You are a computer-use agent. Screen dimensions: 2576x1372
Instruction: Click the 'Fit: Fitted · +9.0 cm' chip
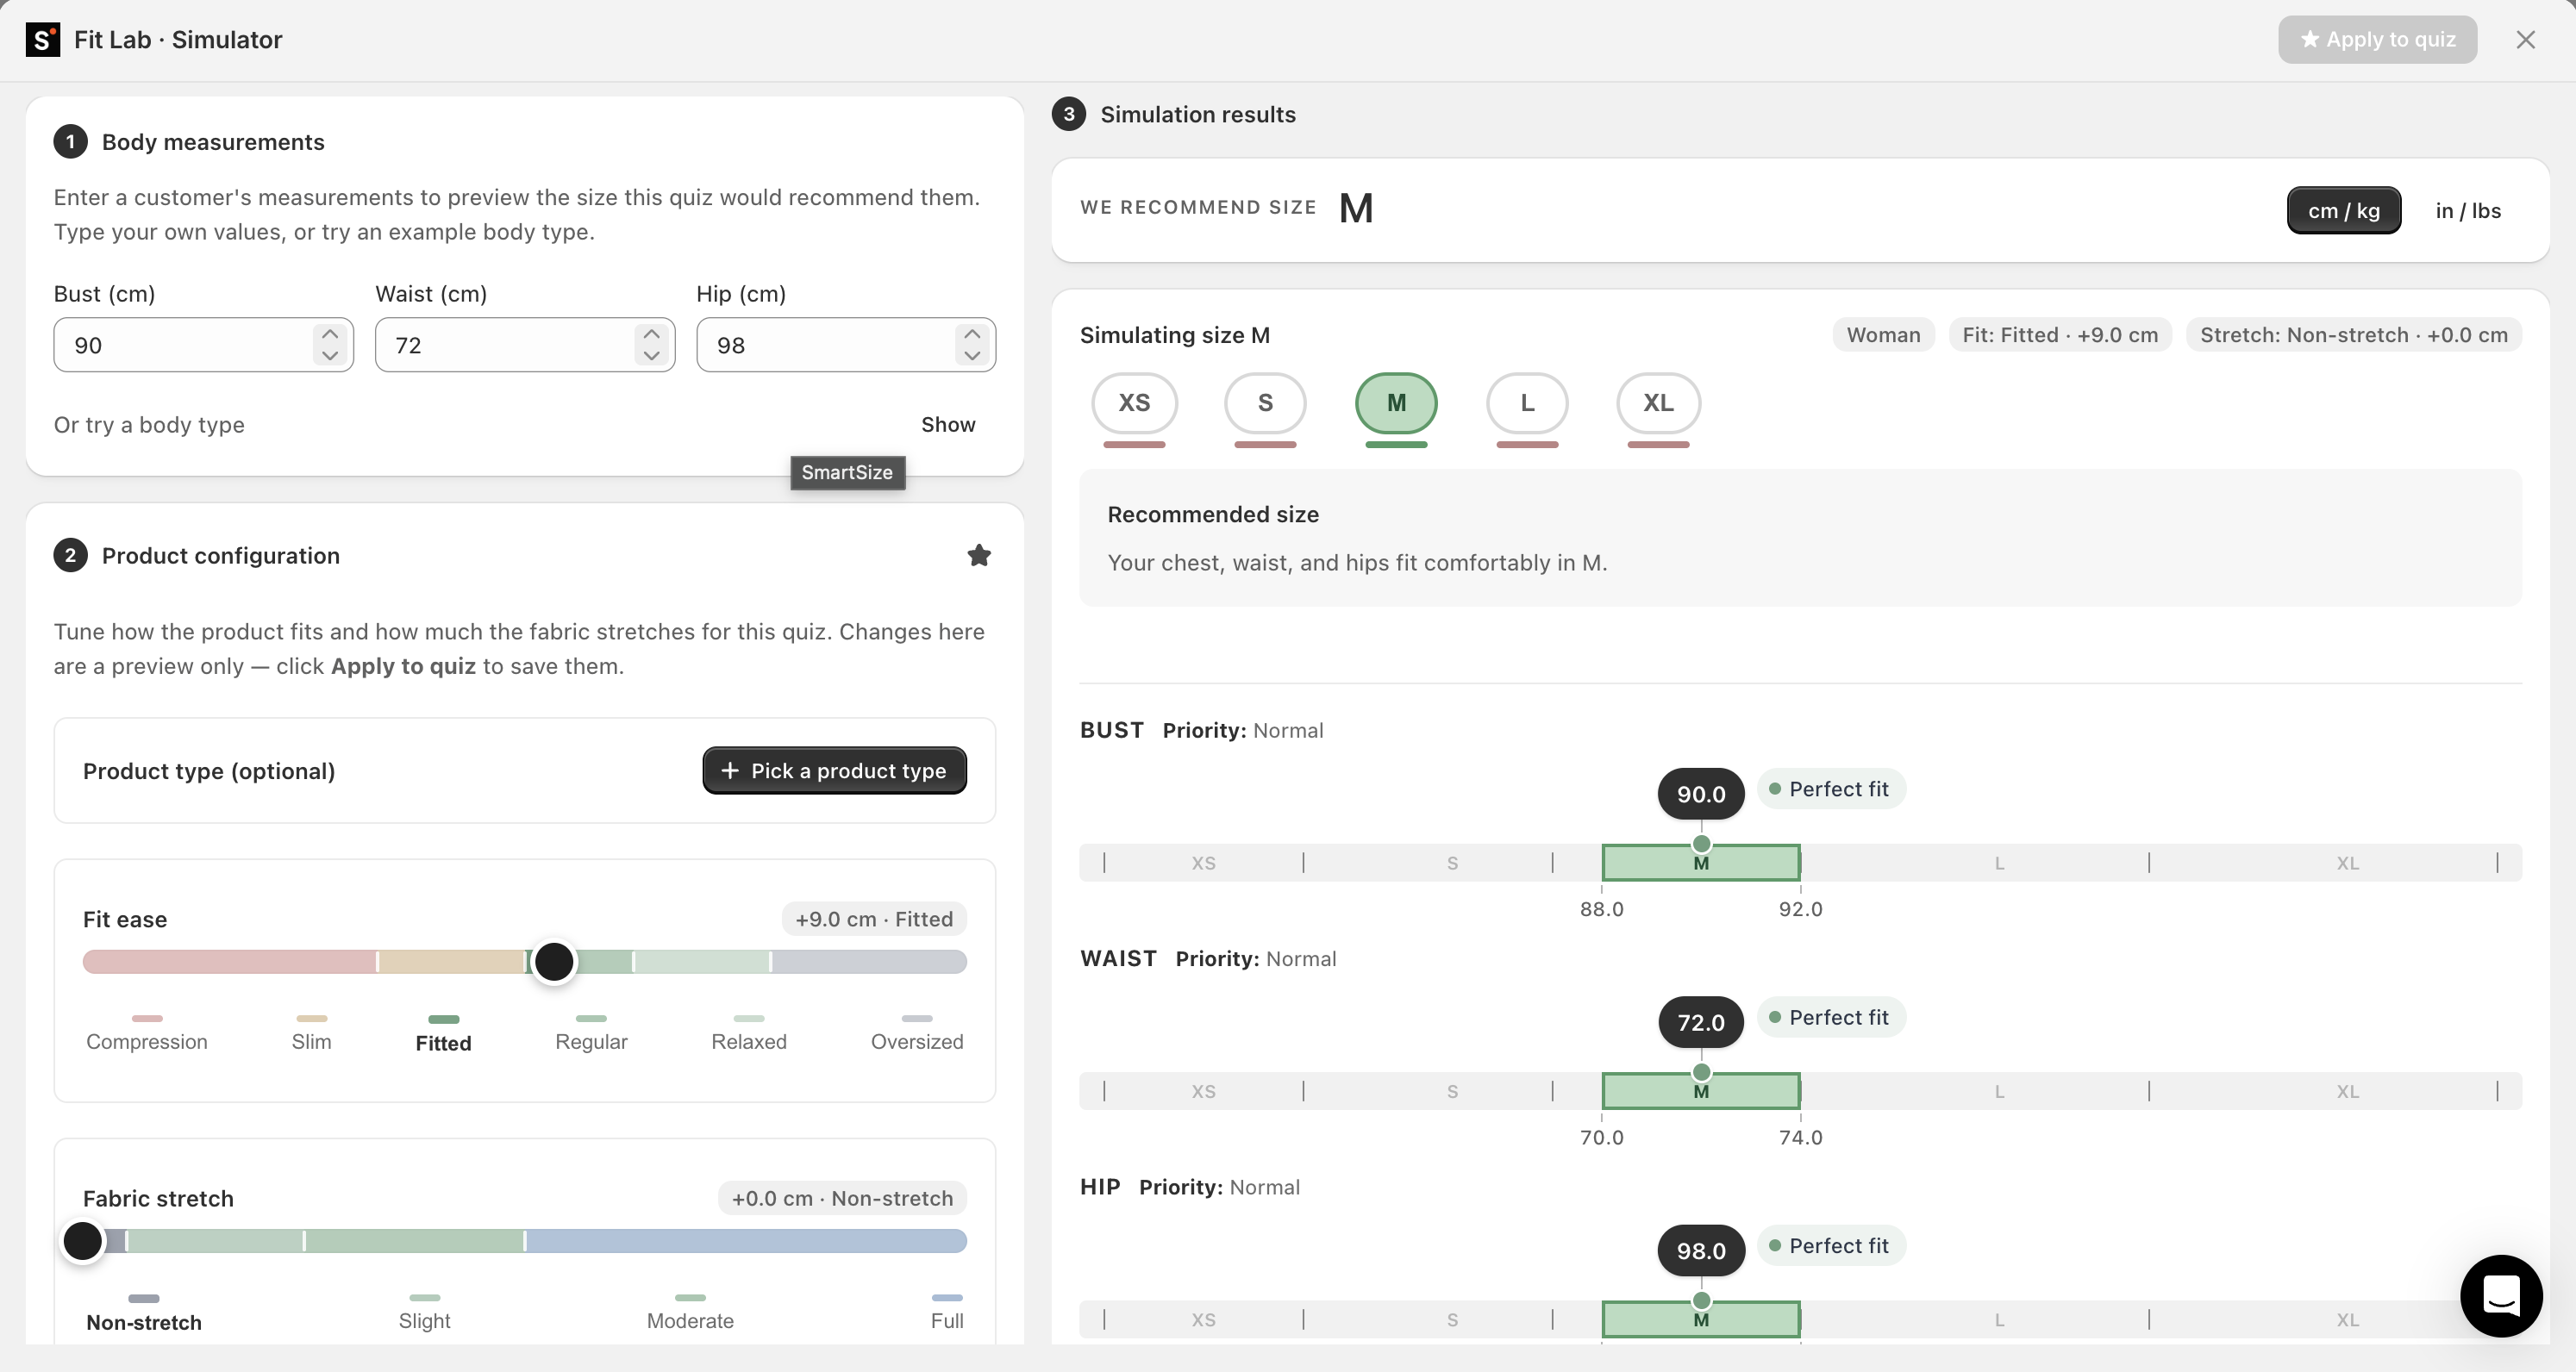[2060, 335]
